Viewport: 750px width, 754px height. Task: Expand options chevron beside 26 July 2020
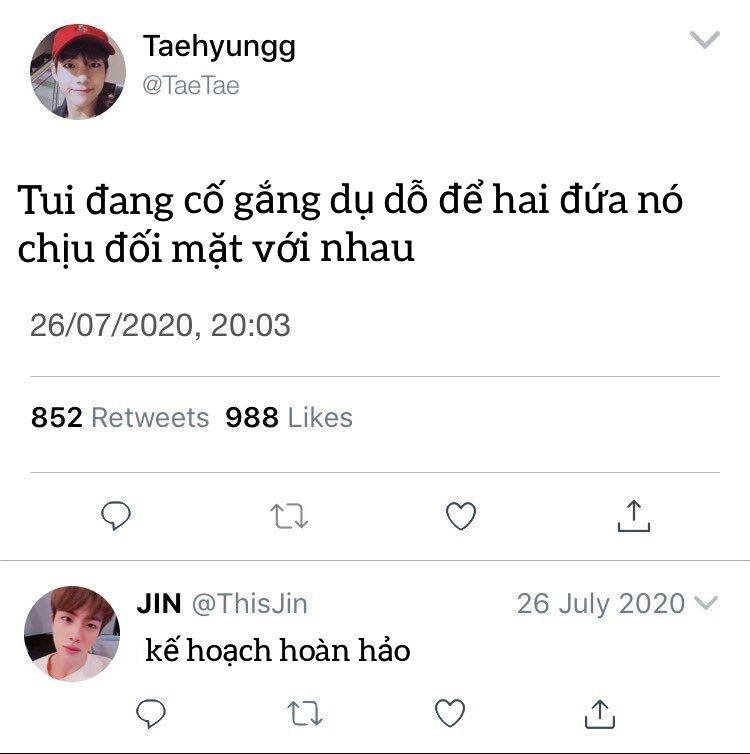[x=706, y=603]
